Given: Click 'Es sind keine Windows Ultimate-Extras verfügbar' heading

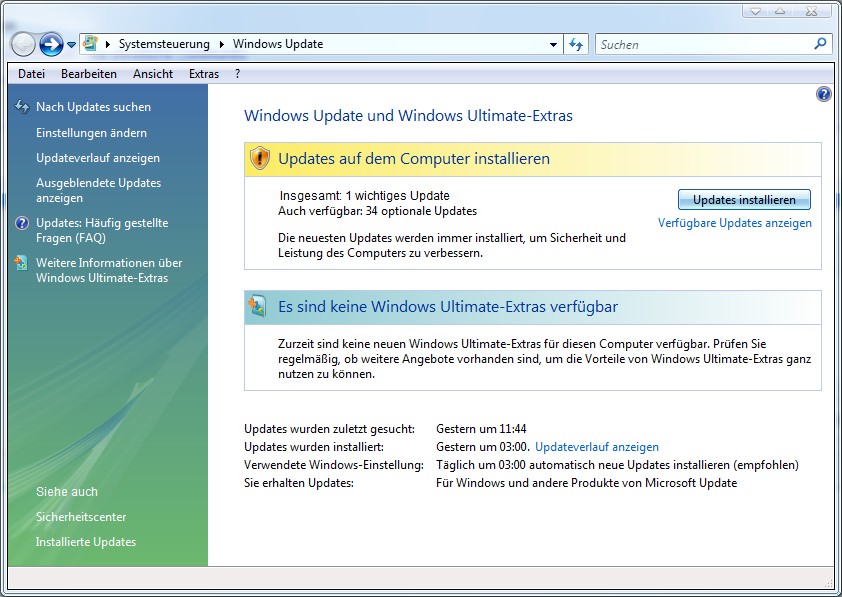Looking at the screenshot, I should (x=448, y=307).
